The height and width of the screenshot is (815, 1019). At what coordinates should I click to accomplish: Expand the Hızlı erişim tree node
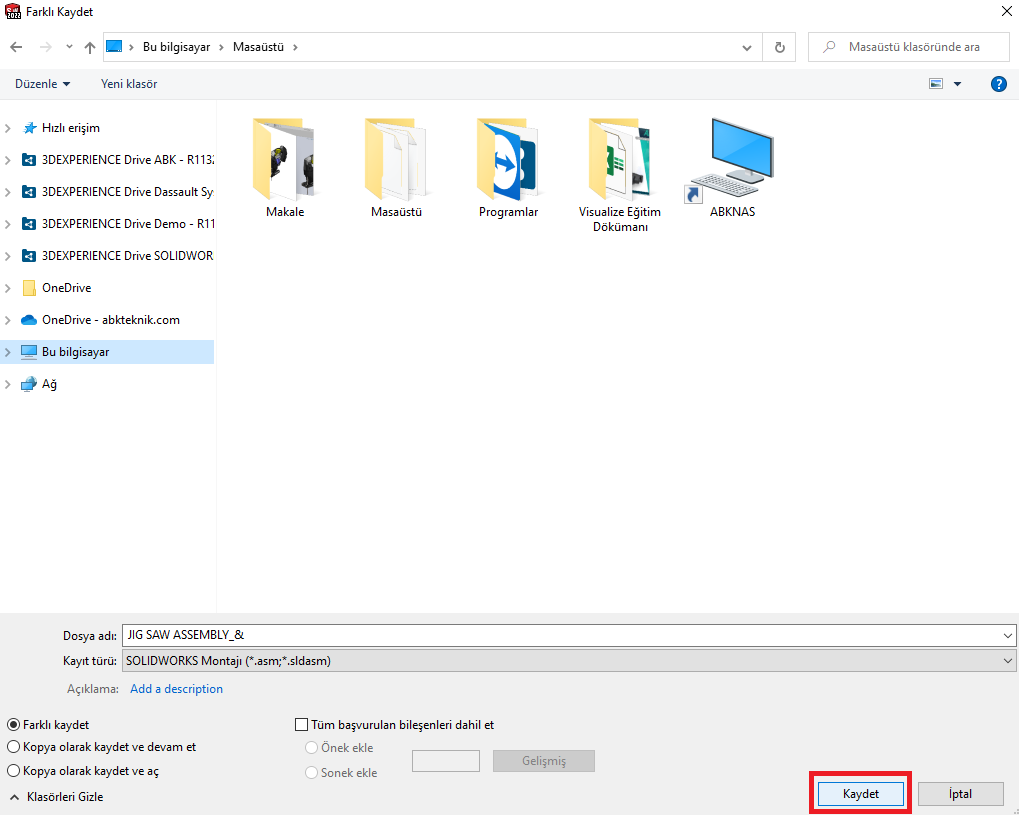point(9,128)
